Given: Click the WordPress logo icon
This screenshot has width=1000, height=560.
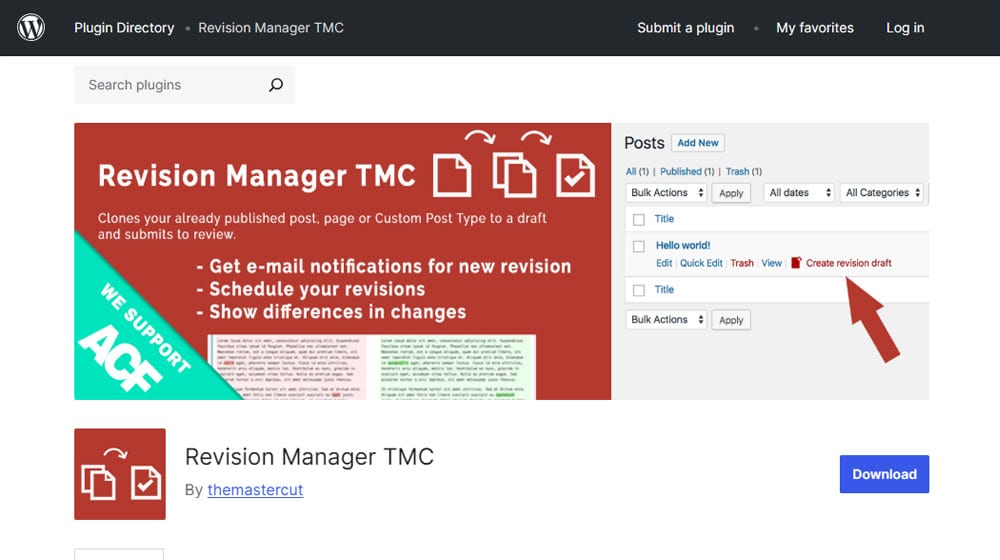Looking at the screenshot, I should (x=31, y=27).
